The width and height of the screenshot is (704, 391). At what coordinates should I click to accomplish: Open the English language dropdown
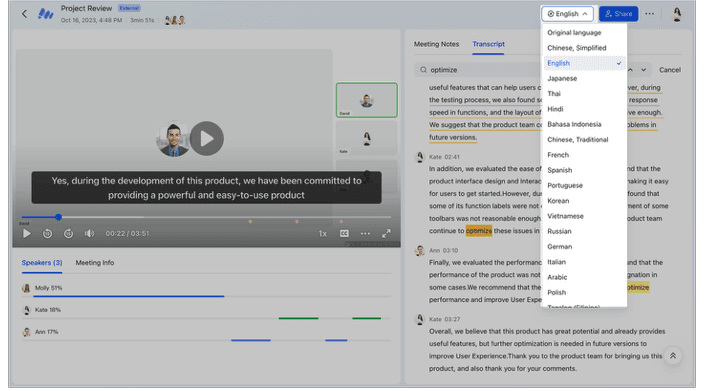568,14
